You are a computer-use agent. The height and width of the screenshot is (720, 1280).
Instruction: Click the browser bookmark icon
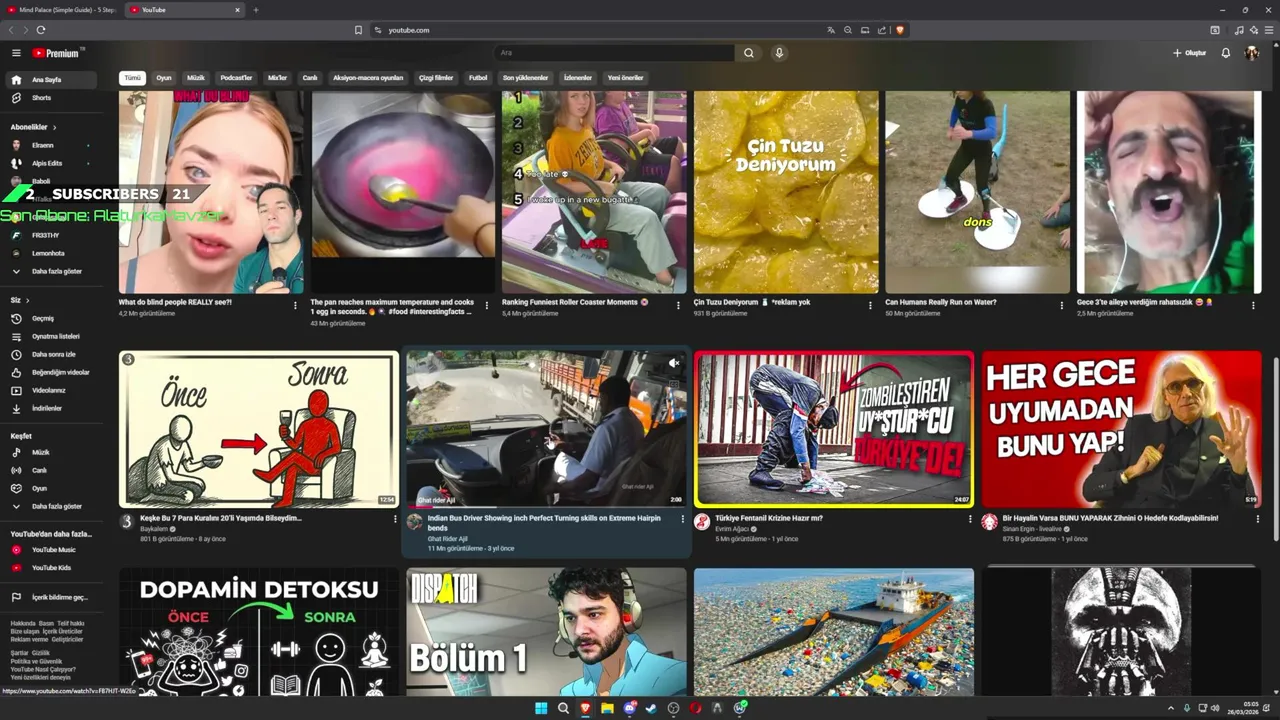coord(358,30)
